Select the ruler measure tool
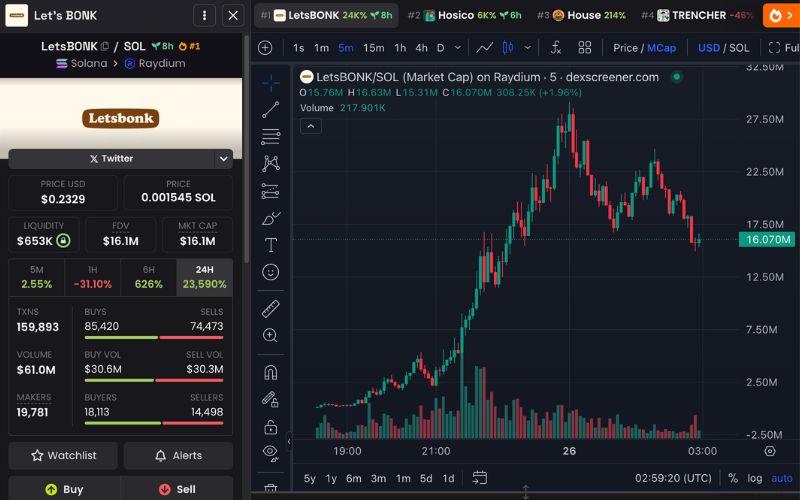The image size is (800, 500). [271, 309]
